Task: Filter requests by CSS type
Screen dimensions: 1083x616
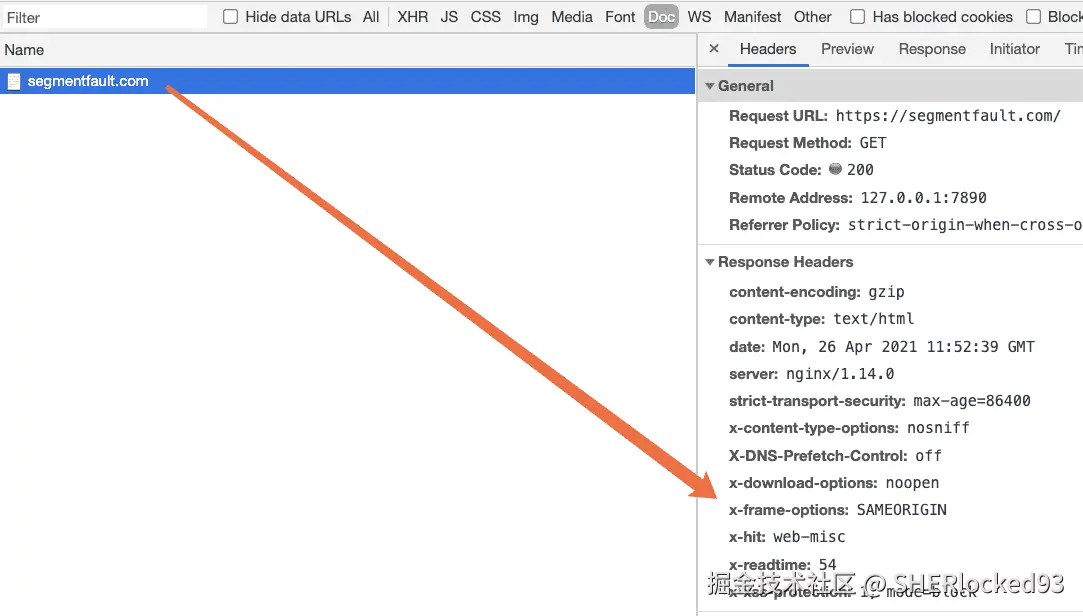Action: 486,17
